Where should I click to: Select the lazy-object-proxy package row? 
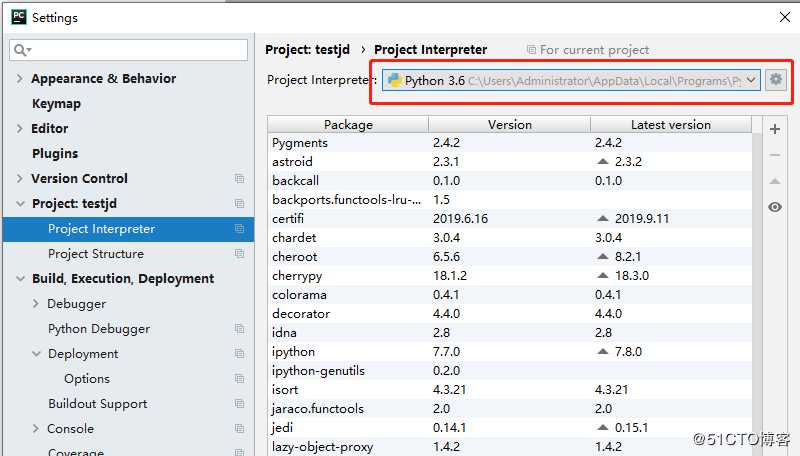tap(509, 447)
